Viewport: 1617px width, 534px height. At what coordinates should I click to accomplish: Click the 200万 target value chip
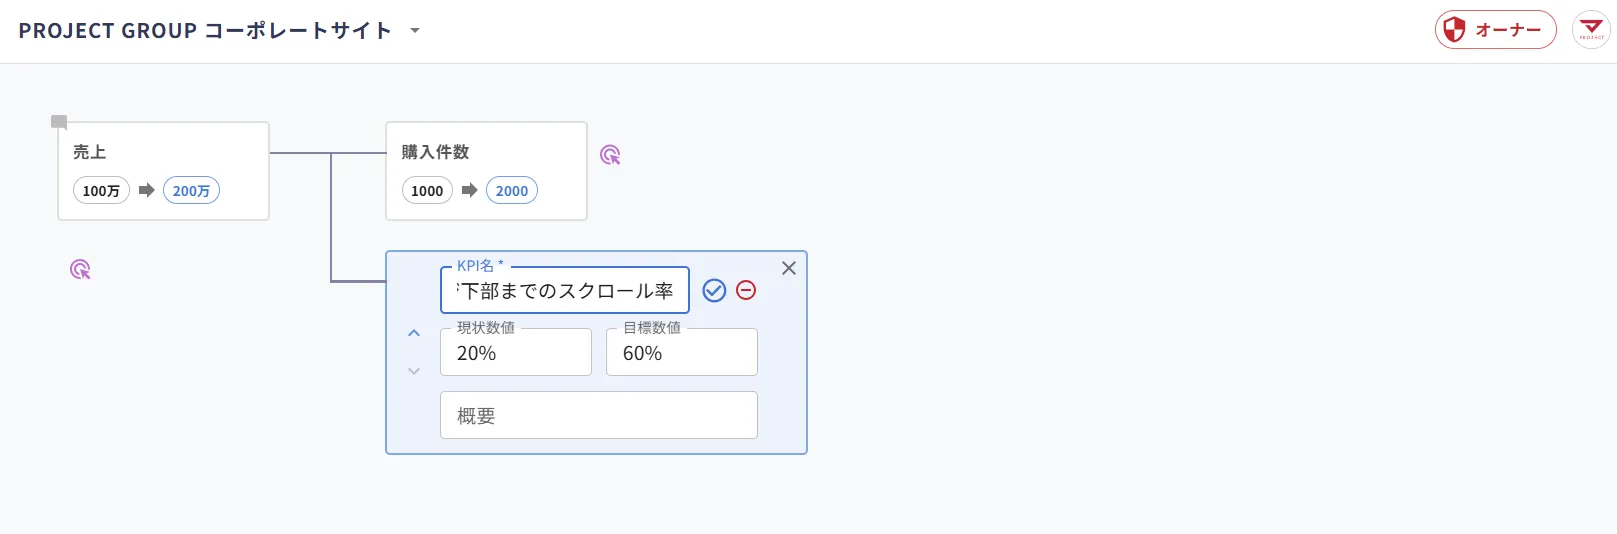click(x=191, y=190)
